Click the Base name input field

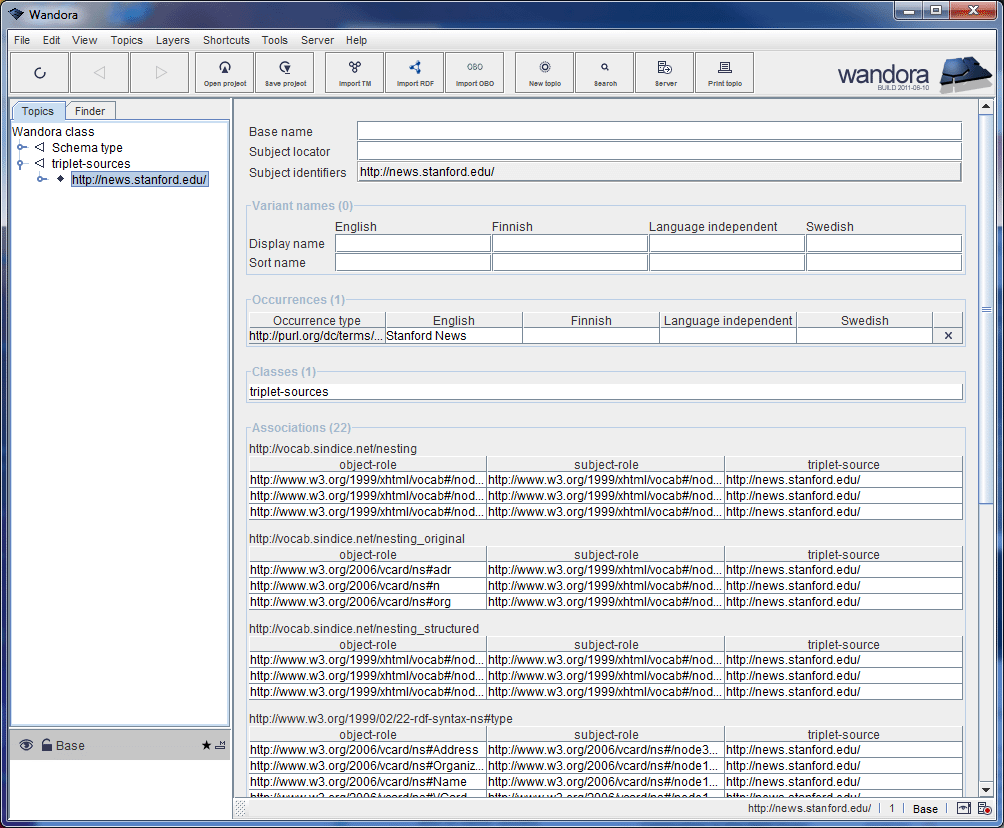[x=658, y=131]
